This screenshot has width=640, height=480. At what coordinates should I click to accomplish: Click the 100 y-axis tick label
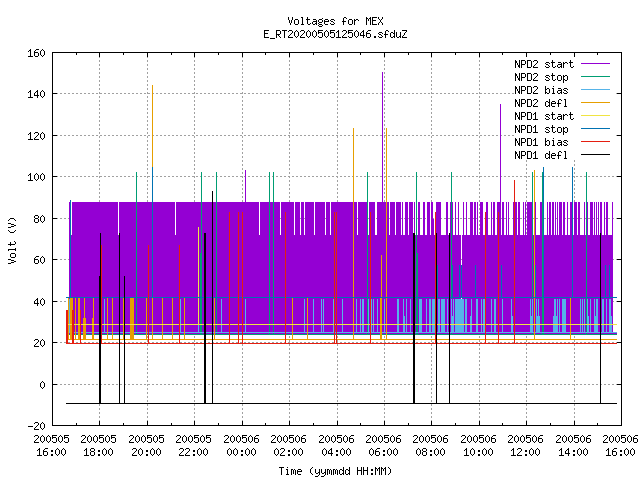click(36, 177)
